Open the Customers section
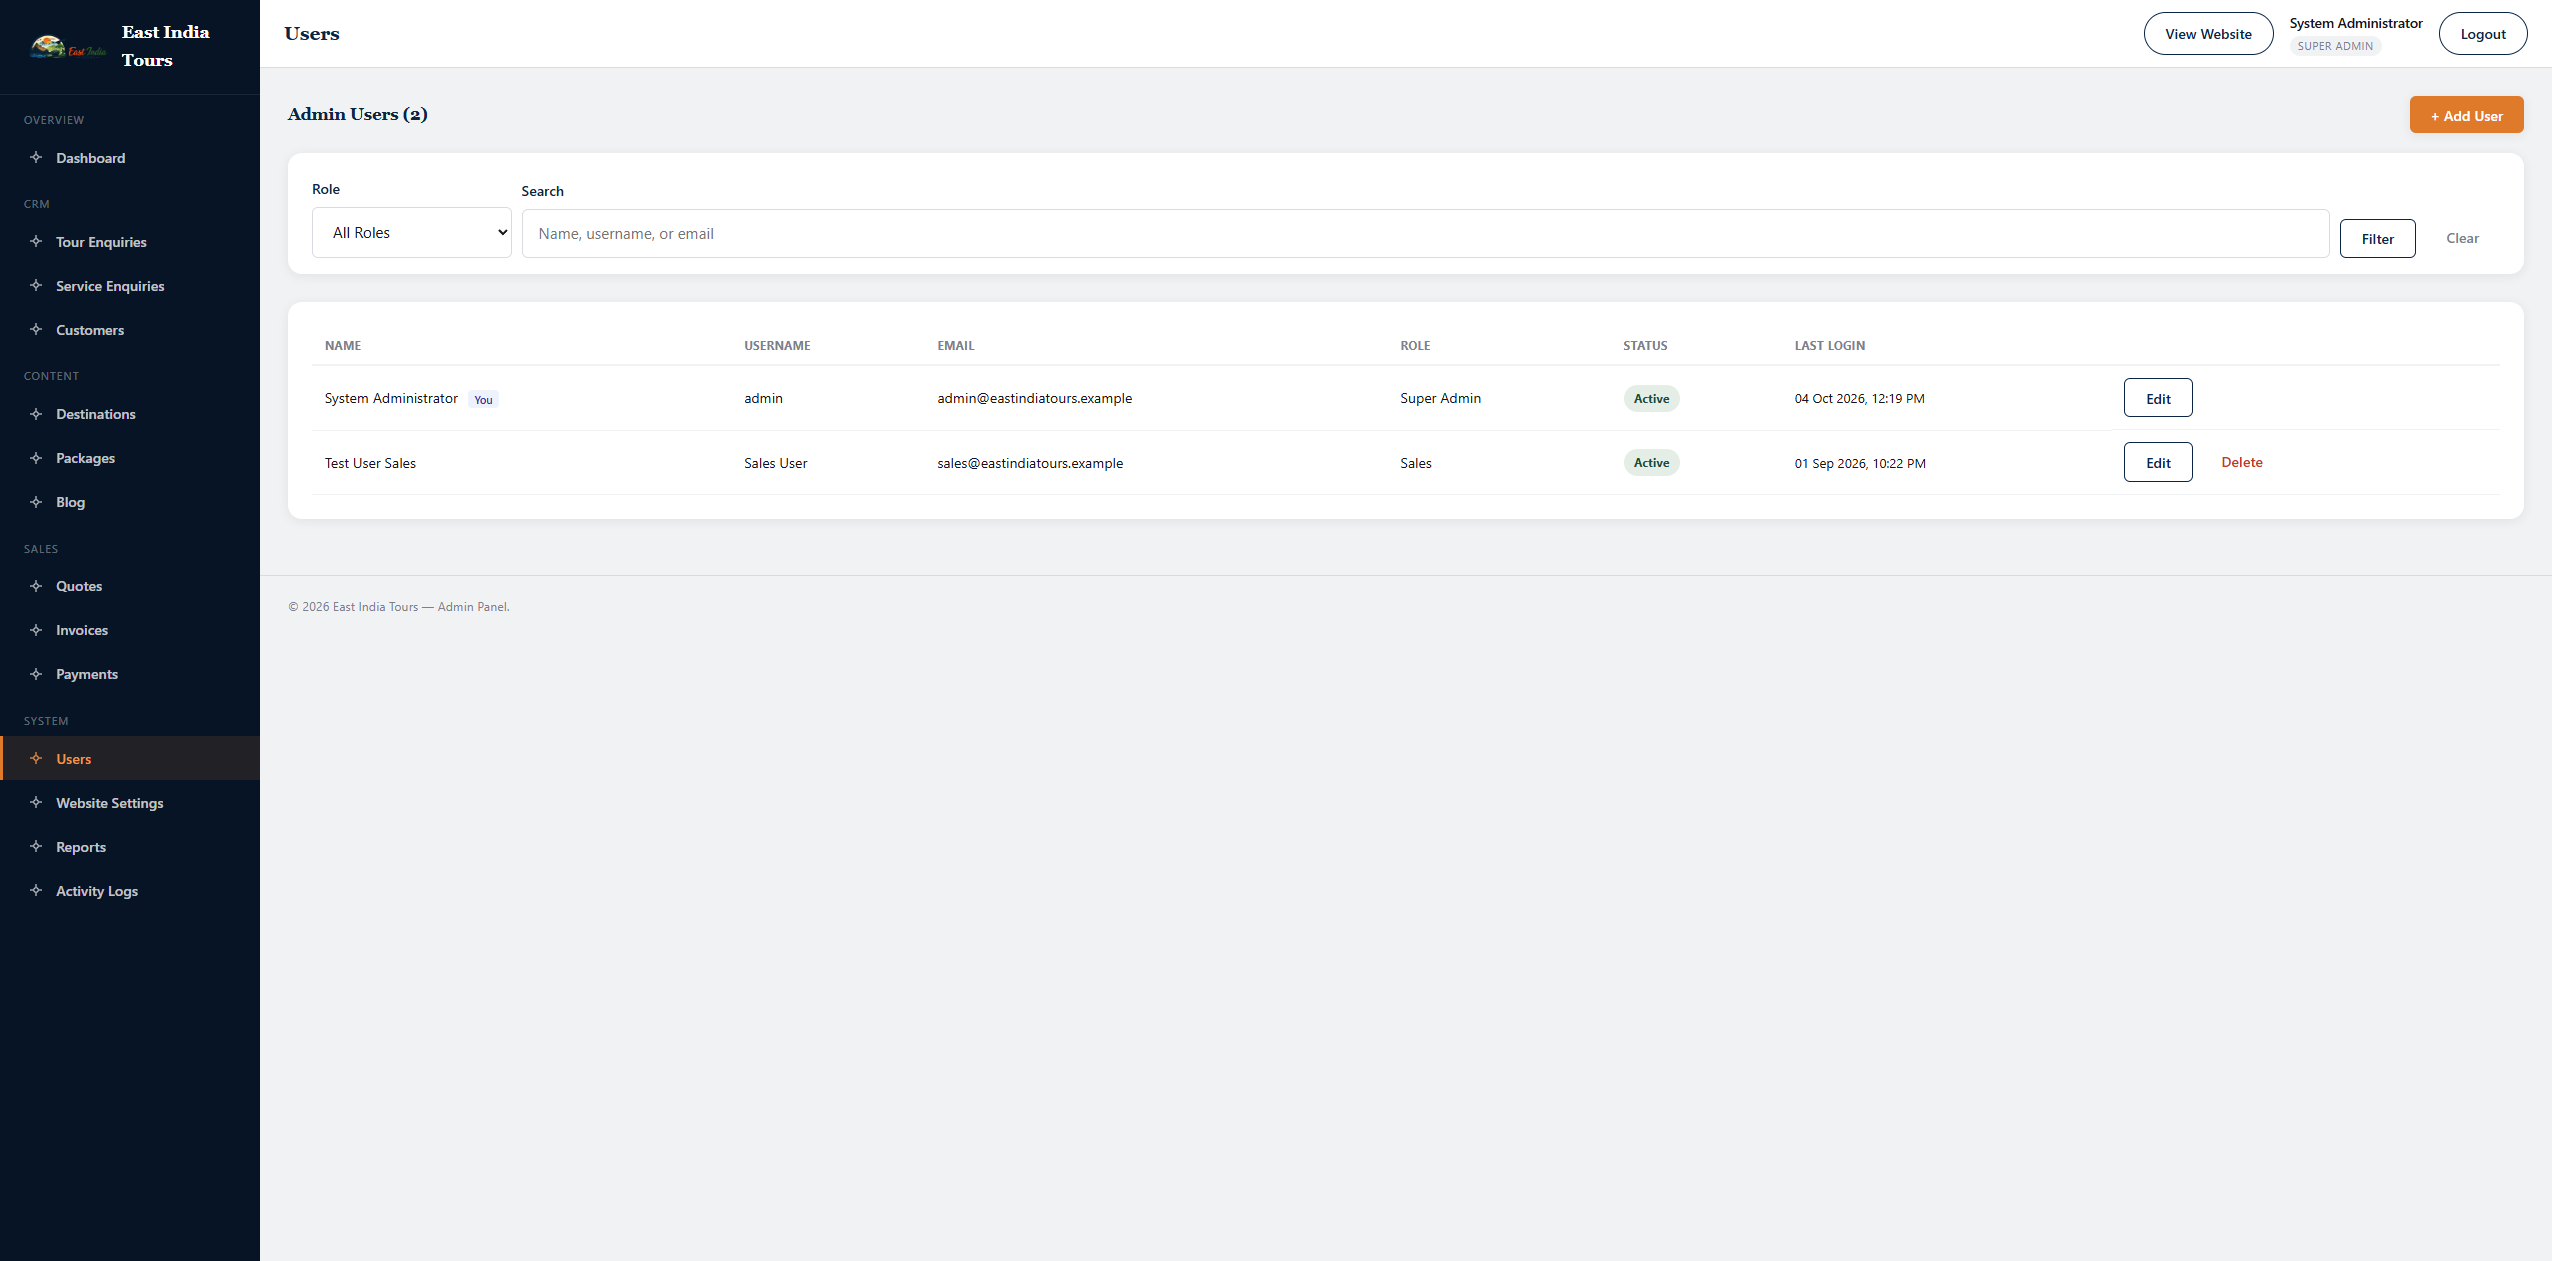The height and width of the screenshot is (1261, 2552). pos(130,330)
